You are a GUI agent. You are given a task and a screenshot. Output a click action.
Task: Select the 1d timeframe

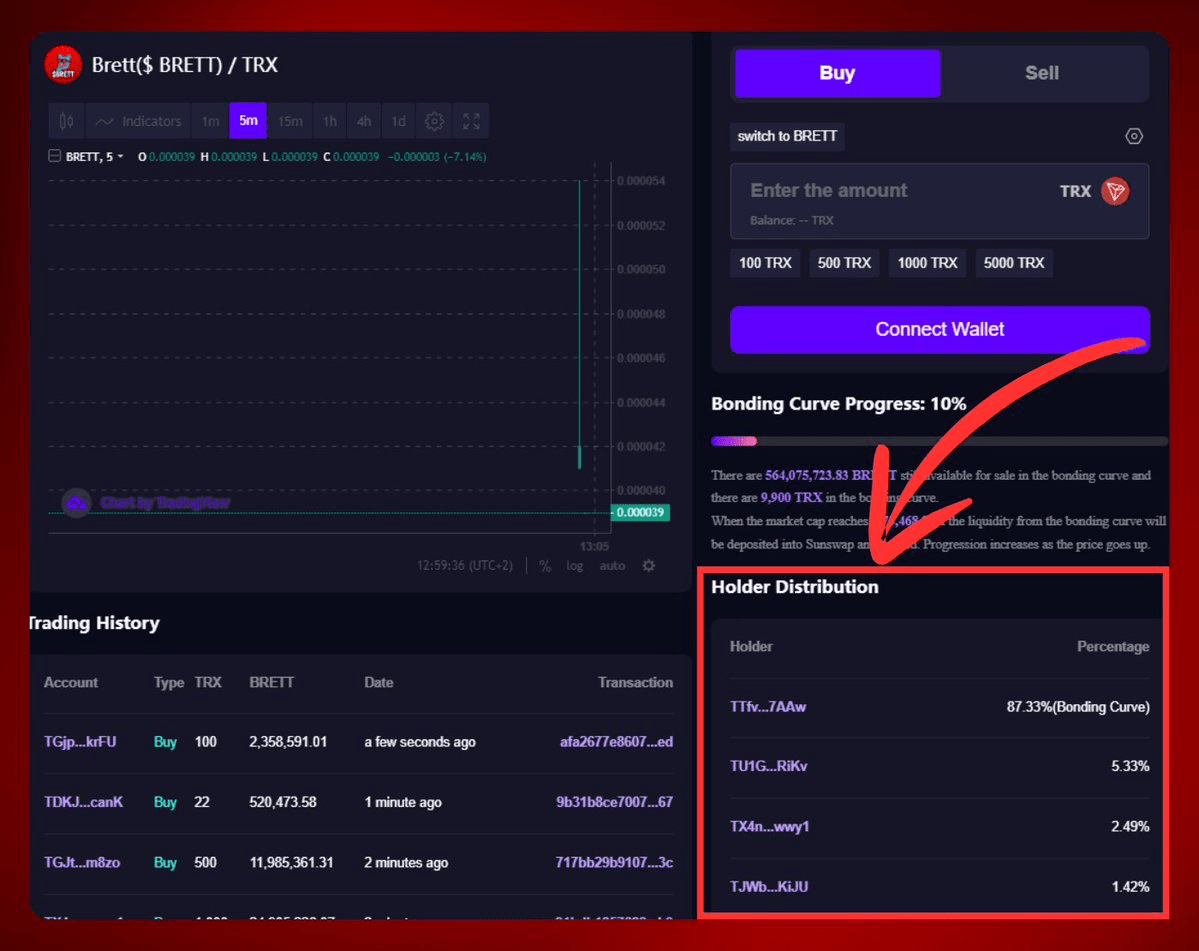pos(398,121)
